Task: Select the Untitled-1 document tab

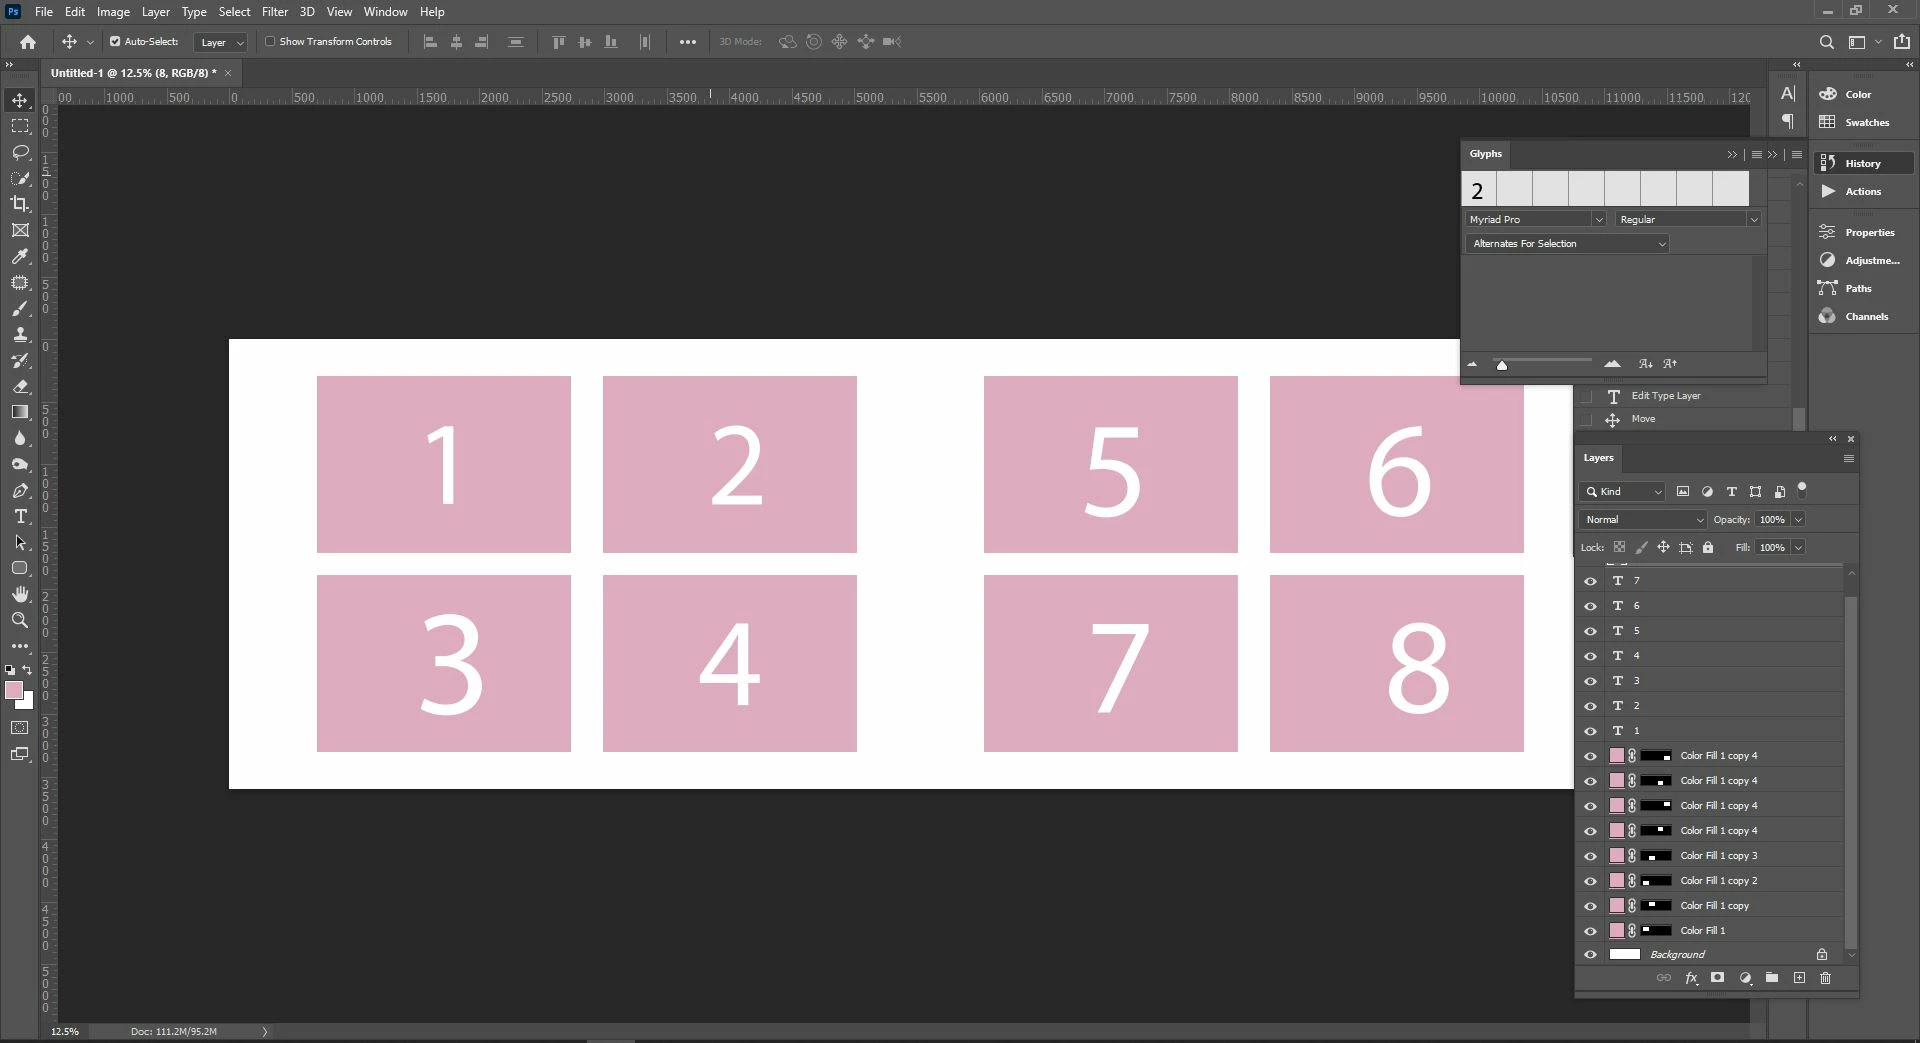Action: tap(133, 73)
